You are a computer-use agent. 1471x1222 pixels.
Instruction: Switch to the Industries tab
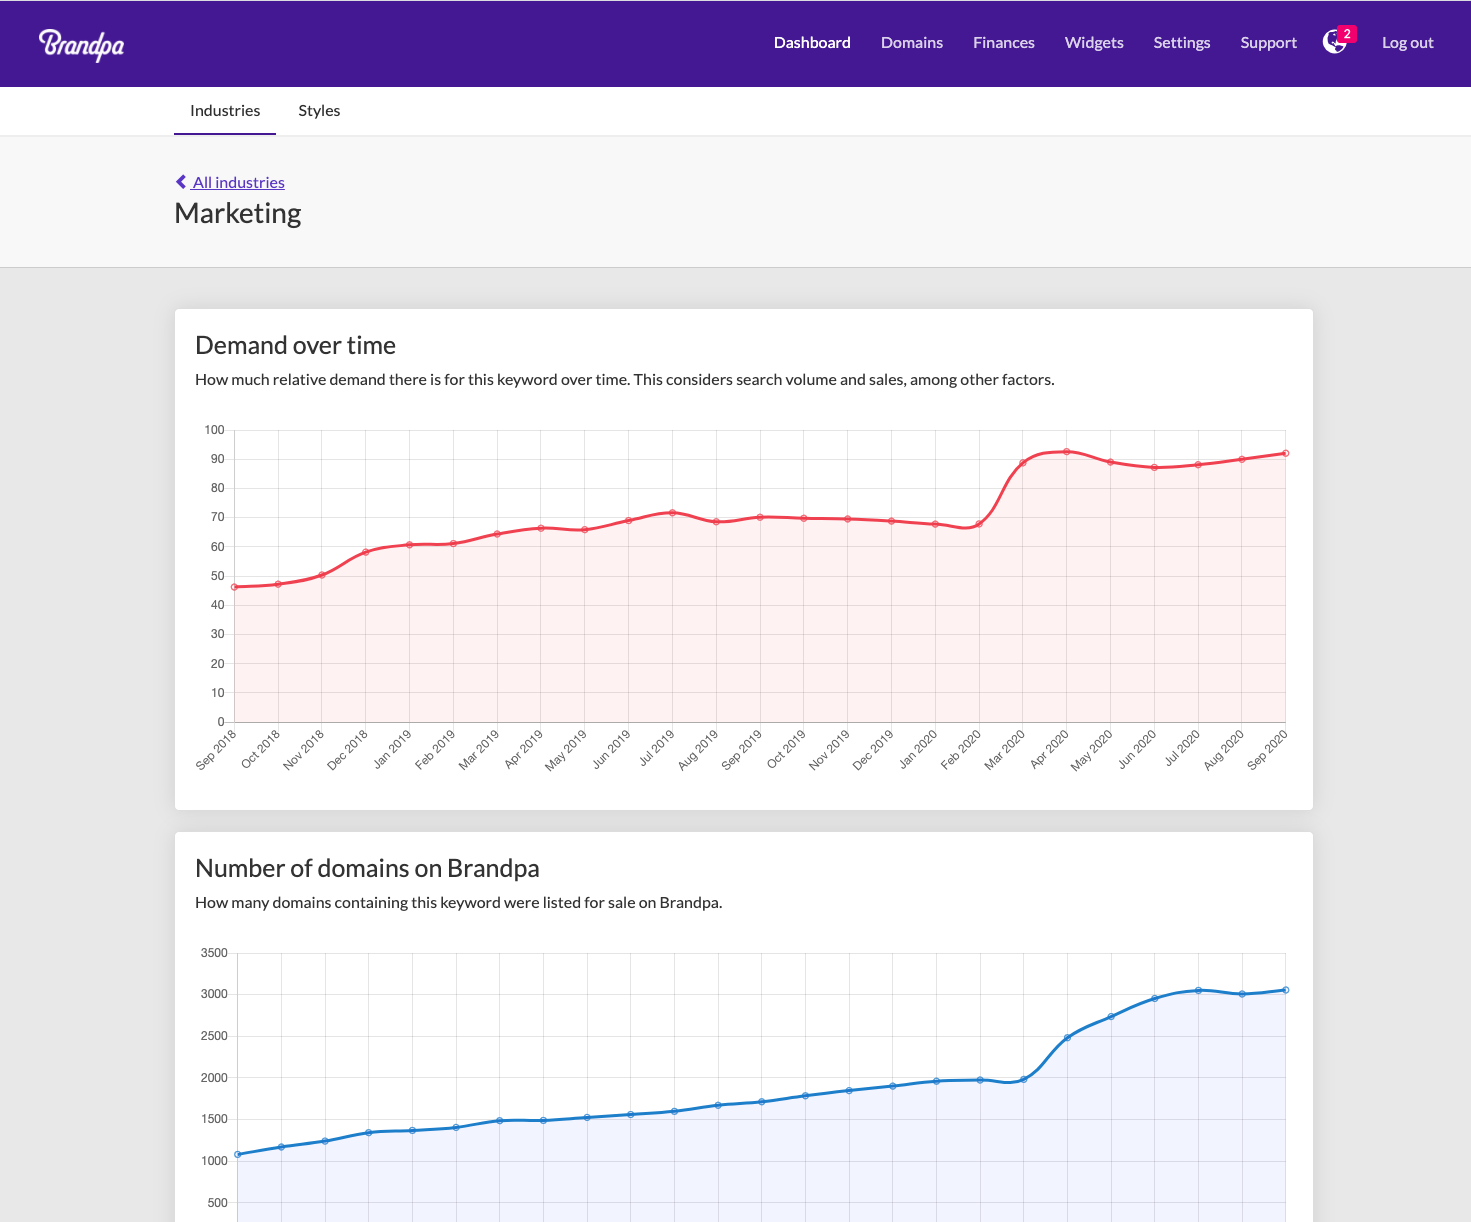[x=225, y=111]
